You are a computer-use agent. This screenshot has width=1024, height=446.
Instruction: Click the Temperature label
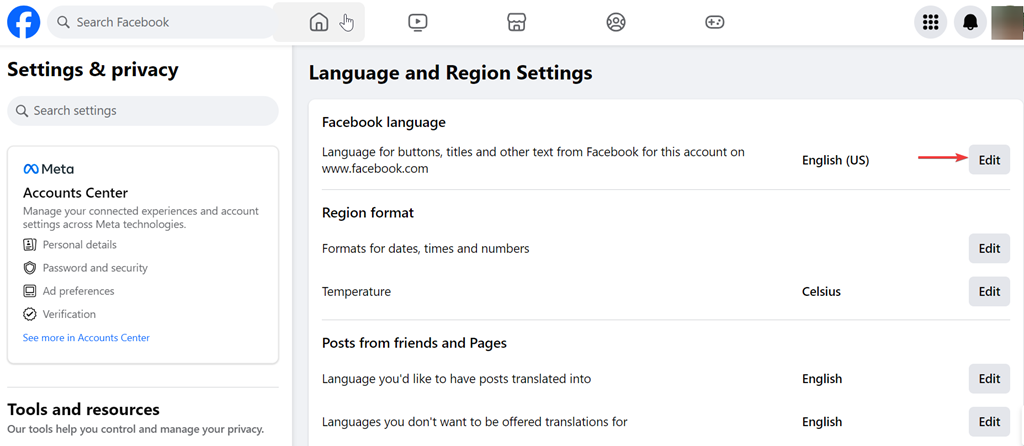356,291
